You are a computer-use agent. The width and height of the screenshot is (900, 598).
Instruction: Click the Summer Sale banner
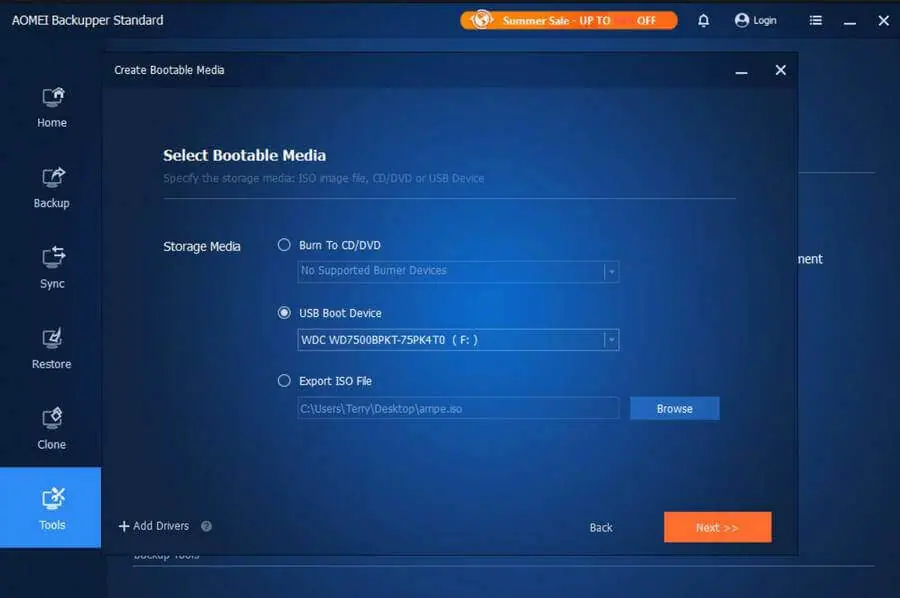pyautogui.click(x=568, y=21)
